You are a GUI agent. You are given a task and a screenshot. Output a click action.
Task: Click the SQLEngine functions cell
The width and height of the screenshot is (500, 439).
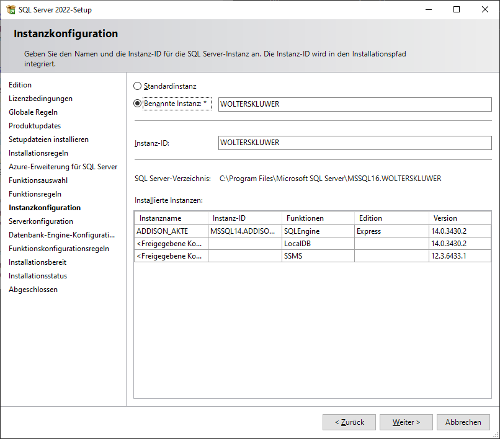318,231
